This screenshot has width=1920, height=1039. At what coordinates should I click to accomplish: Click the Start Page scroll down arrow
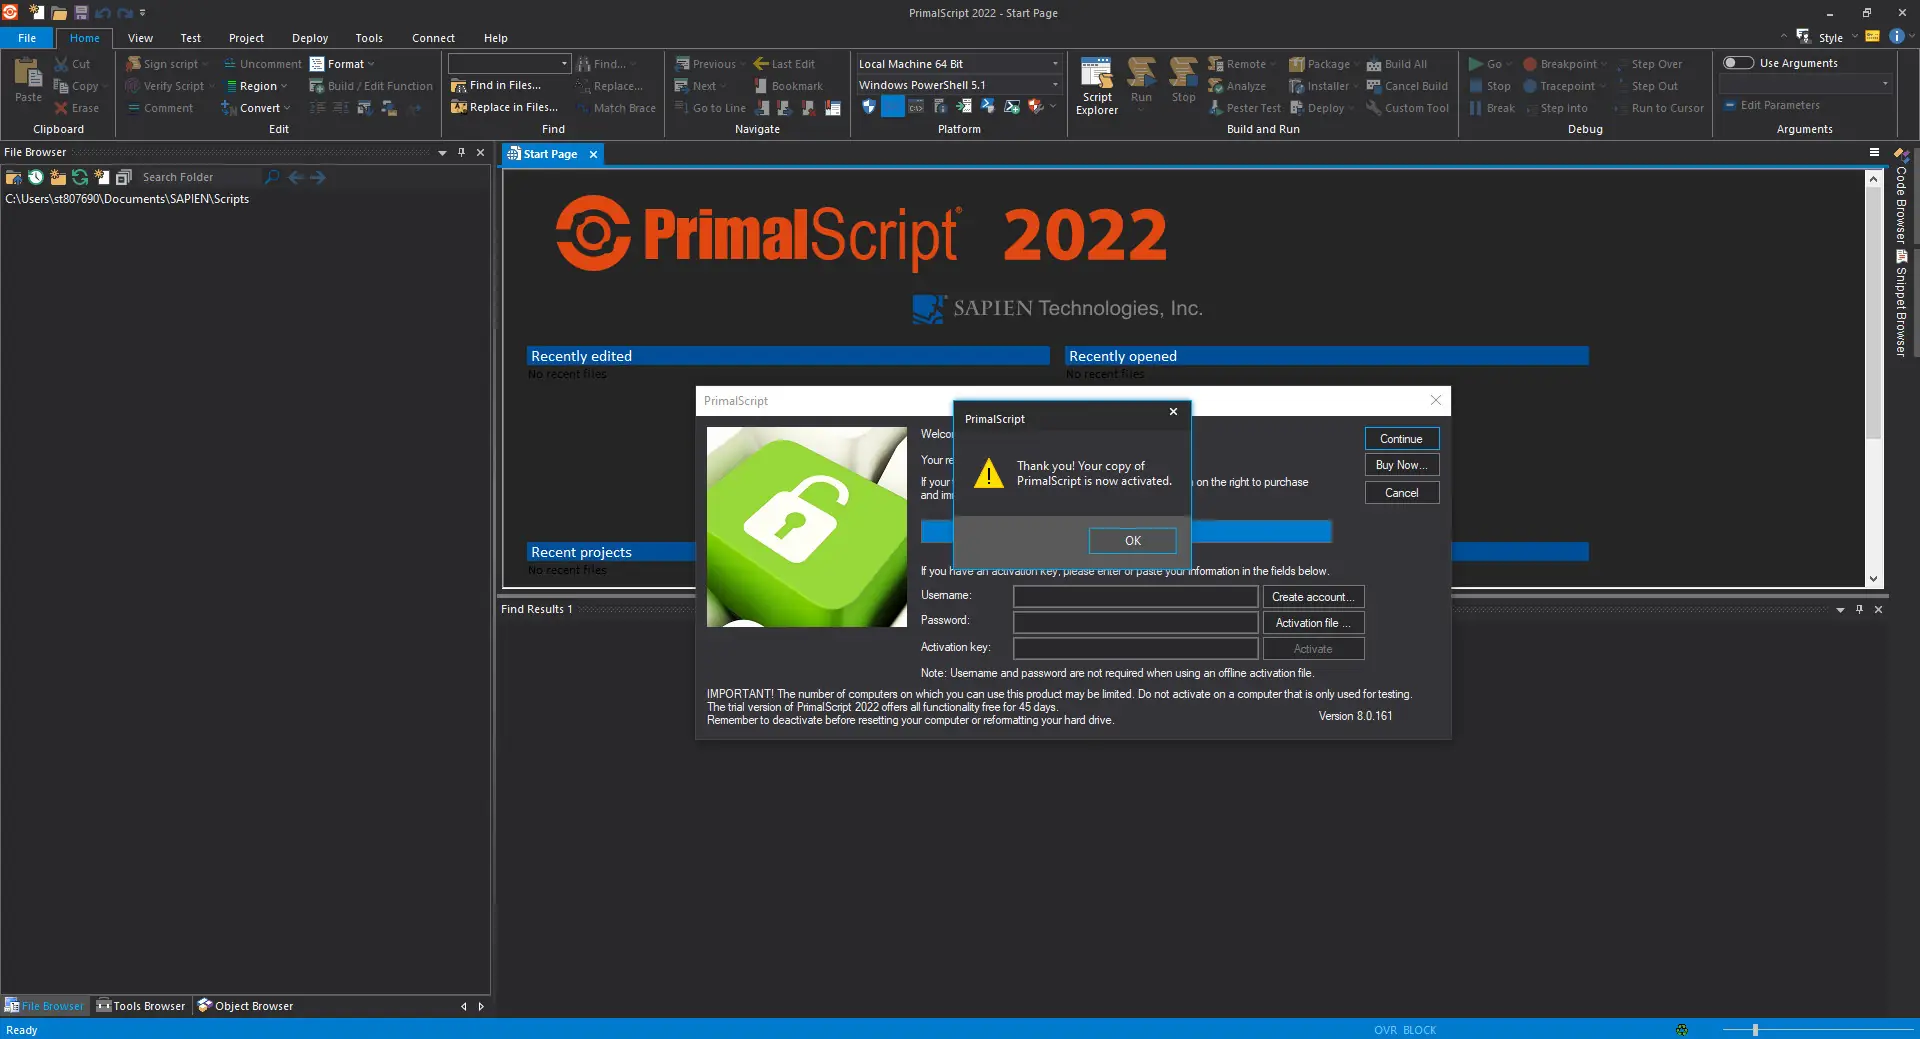coord(1873,579)
